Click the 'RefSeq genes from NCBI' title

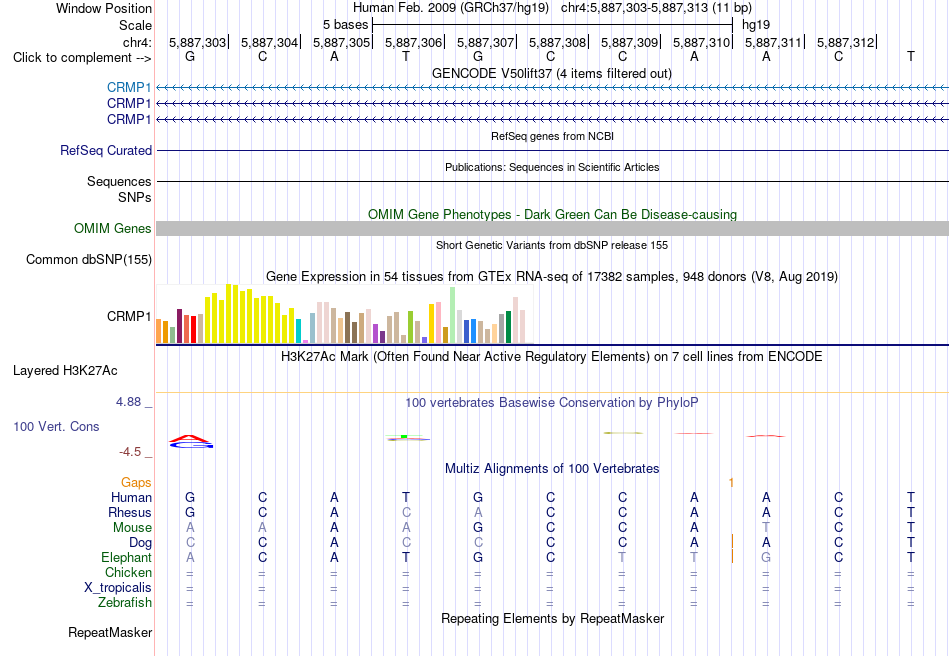(552, 136)
